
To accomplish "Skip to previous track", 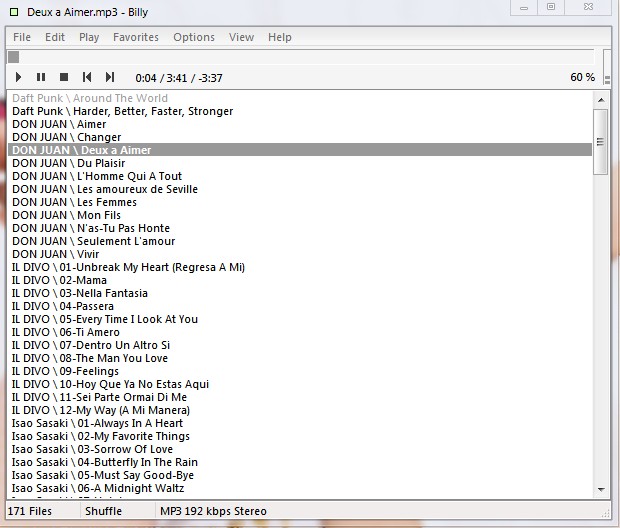I will point(87,77).
